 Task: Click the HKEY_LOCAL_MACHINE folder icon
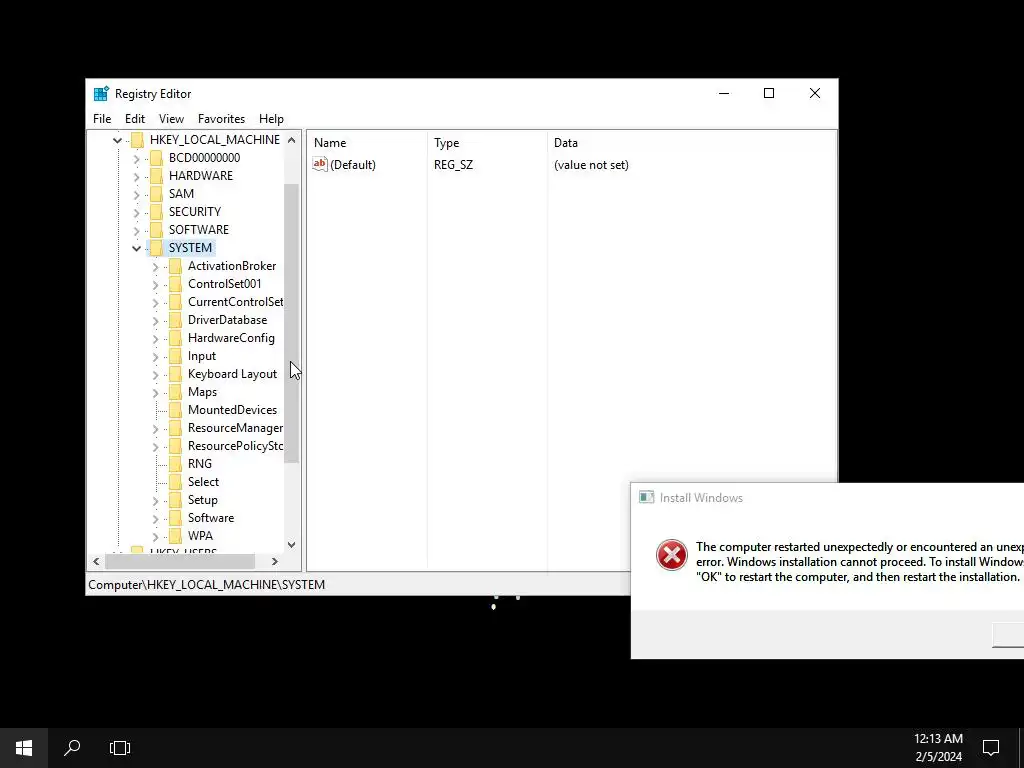[137, 140]
